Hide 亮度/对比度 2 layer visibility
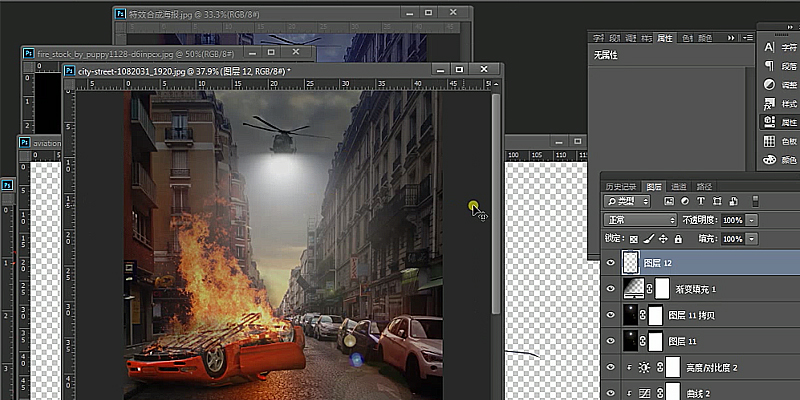Screen dimensions: 800x400 [x=610, y=367]
